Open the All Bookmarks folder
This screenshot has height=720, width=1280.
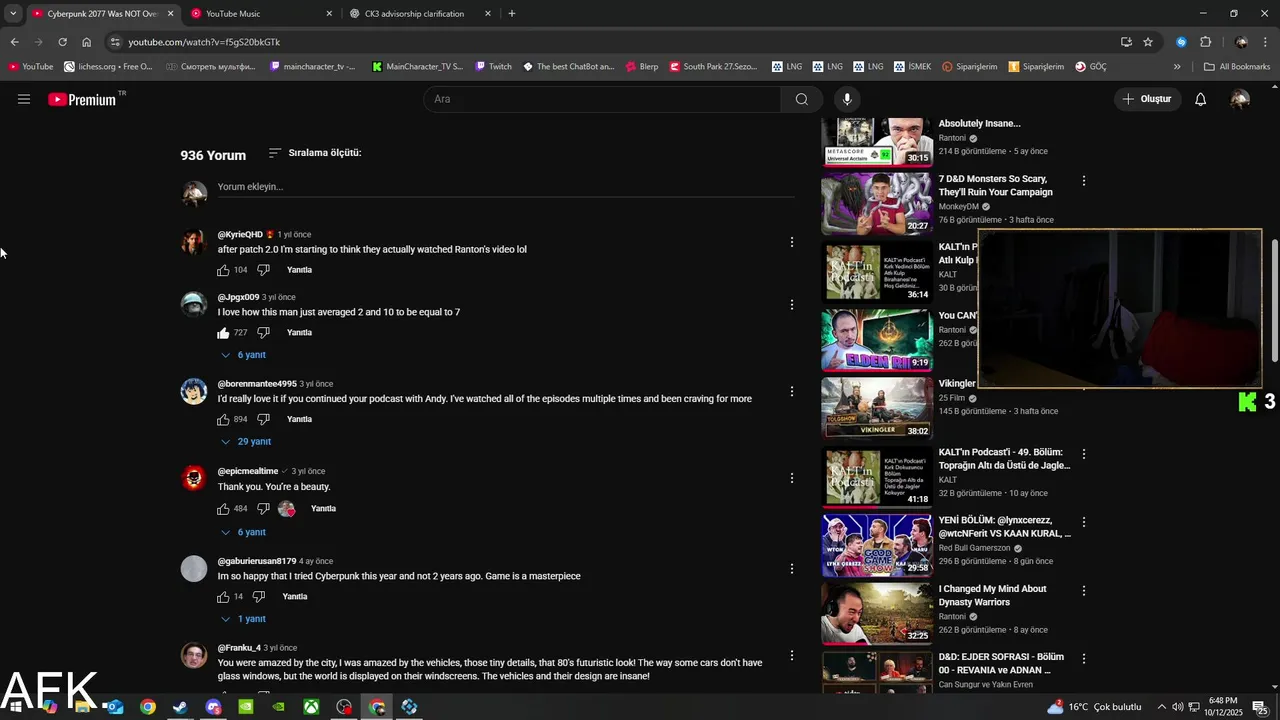coord(1237,67)
